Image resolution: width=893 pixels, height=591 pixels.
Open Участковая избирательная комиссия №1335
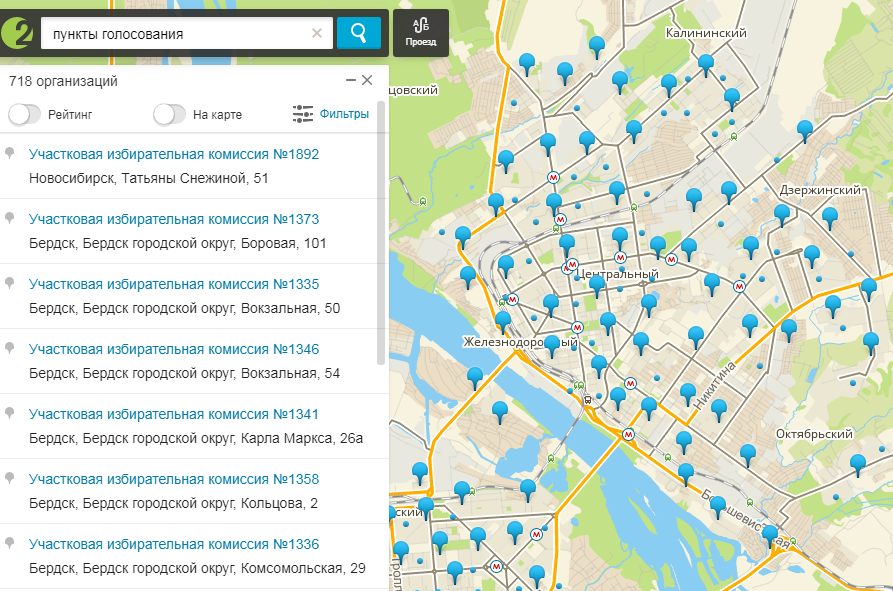pos(174,284)
